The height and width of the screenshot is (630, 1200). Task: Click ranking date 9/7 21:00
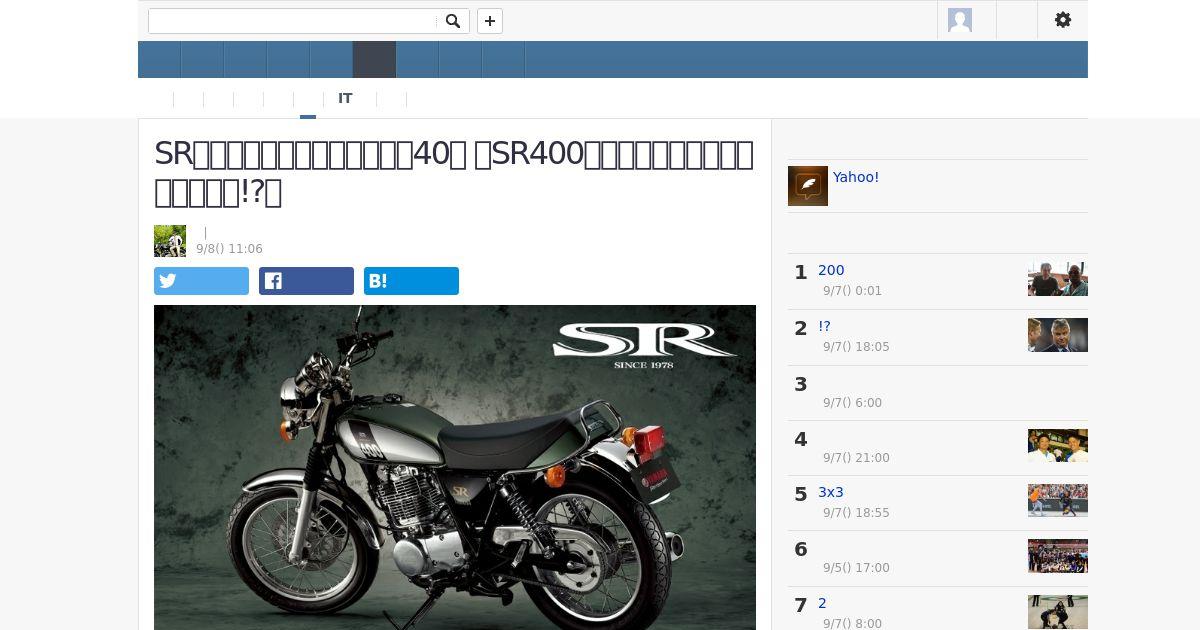856,458
